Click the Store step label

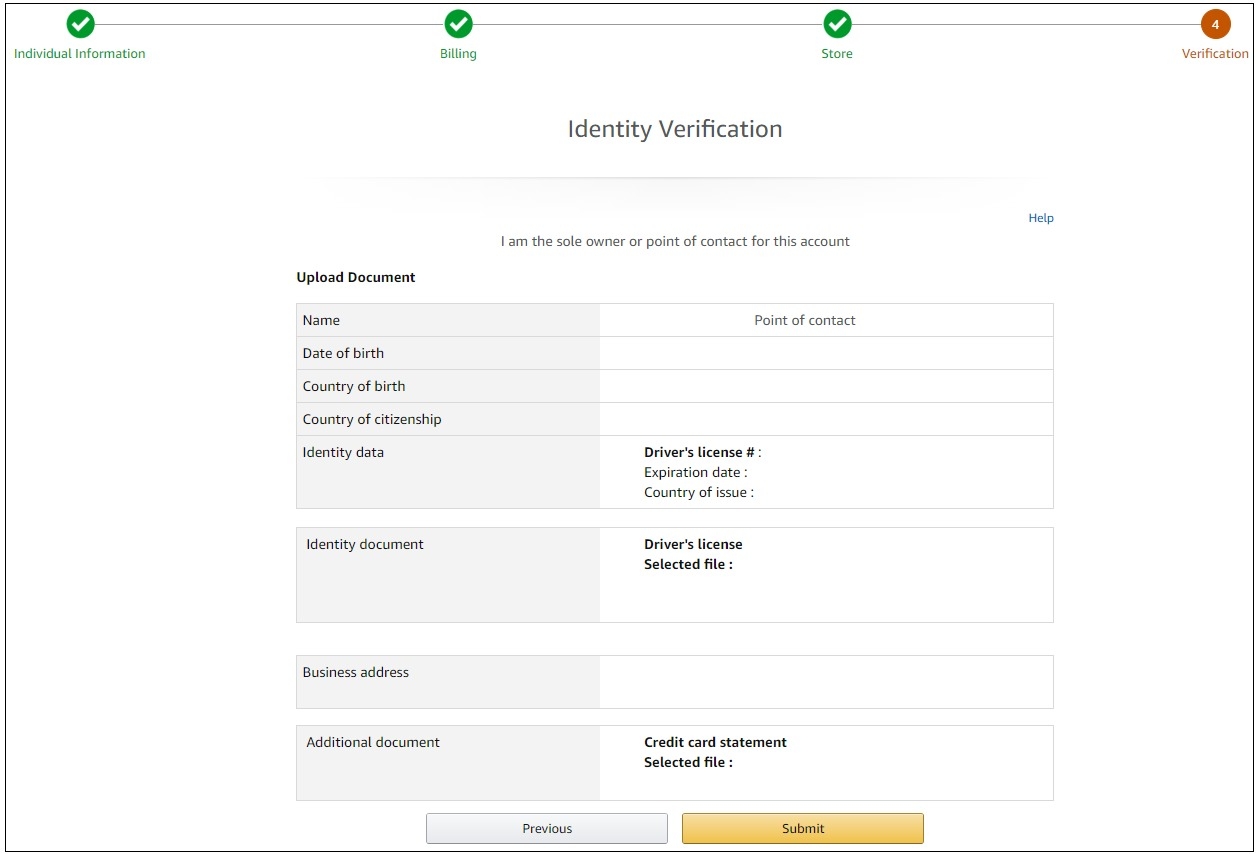(x=837, y=53)
